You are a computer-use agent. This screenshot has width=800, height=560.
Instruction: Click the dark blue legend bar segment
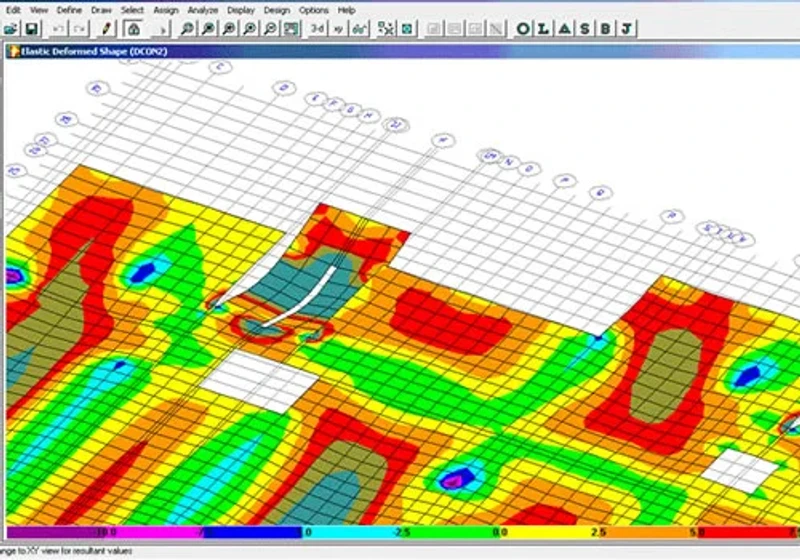pos(253,532)
